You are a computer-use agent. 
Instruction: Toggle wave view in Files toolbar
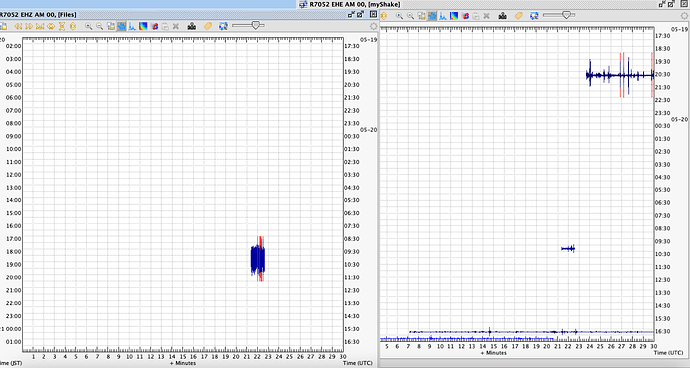click(x=121, y=26)
